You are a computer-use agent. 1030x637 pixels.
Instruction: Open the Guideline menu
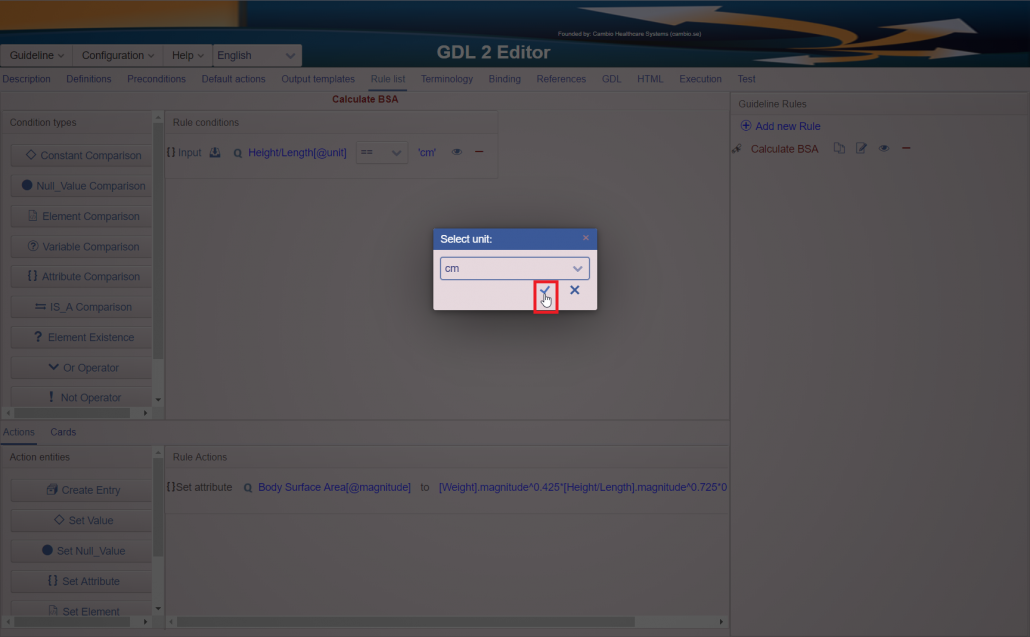37,56
